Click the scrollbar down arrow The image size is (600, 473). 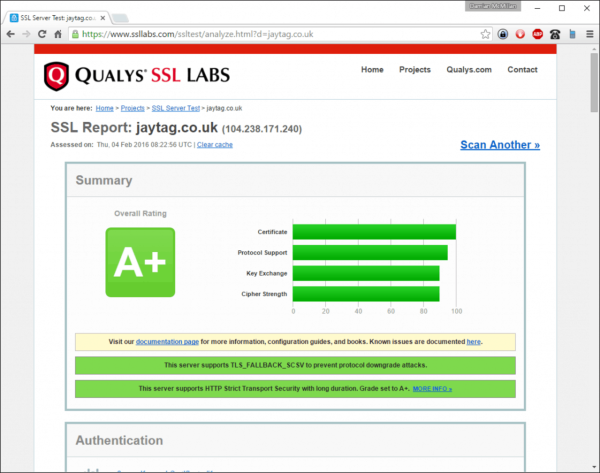(x=594, y=467)
